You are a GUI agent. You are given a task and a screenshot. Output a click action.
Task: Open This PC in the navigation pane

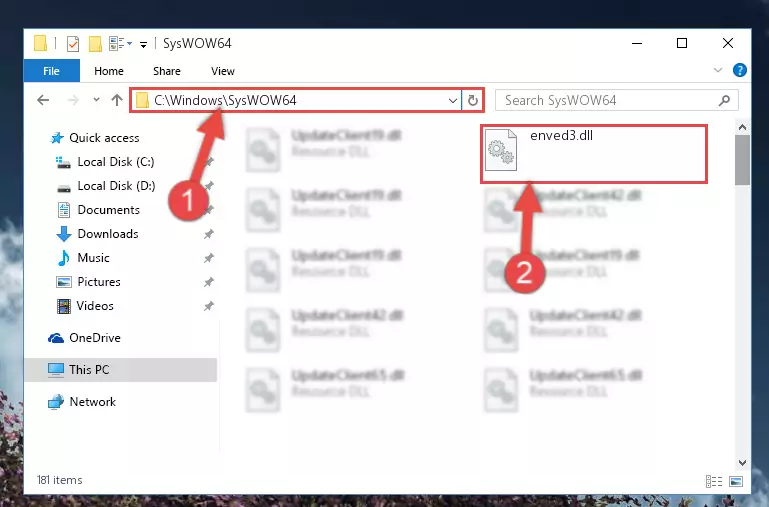121,370
